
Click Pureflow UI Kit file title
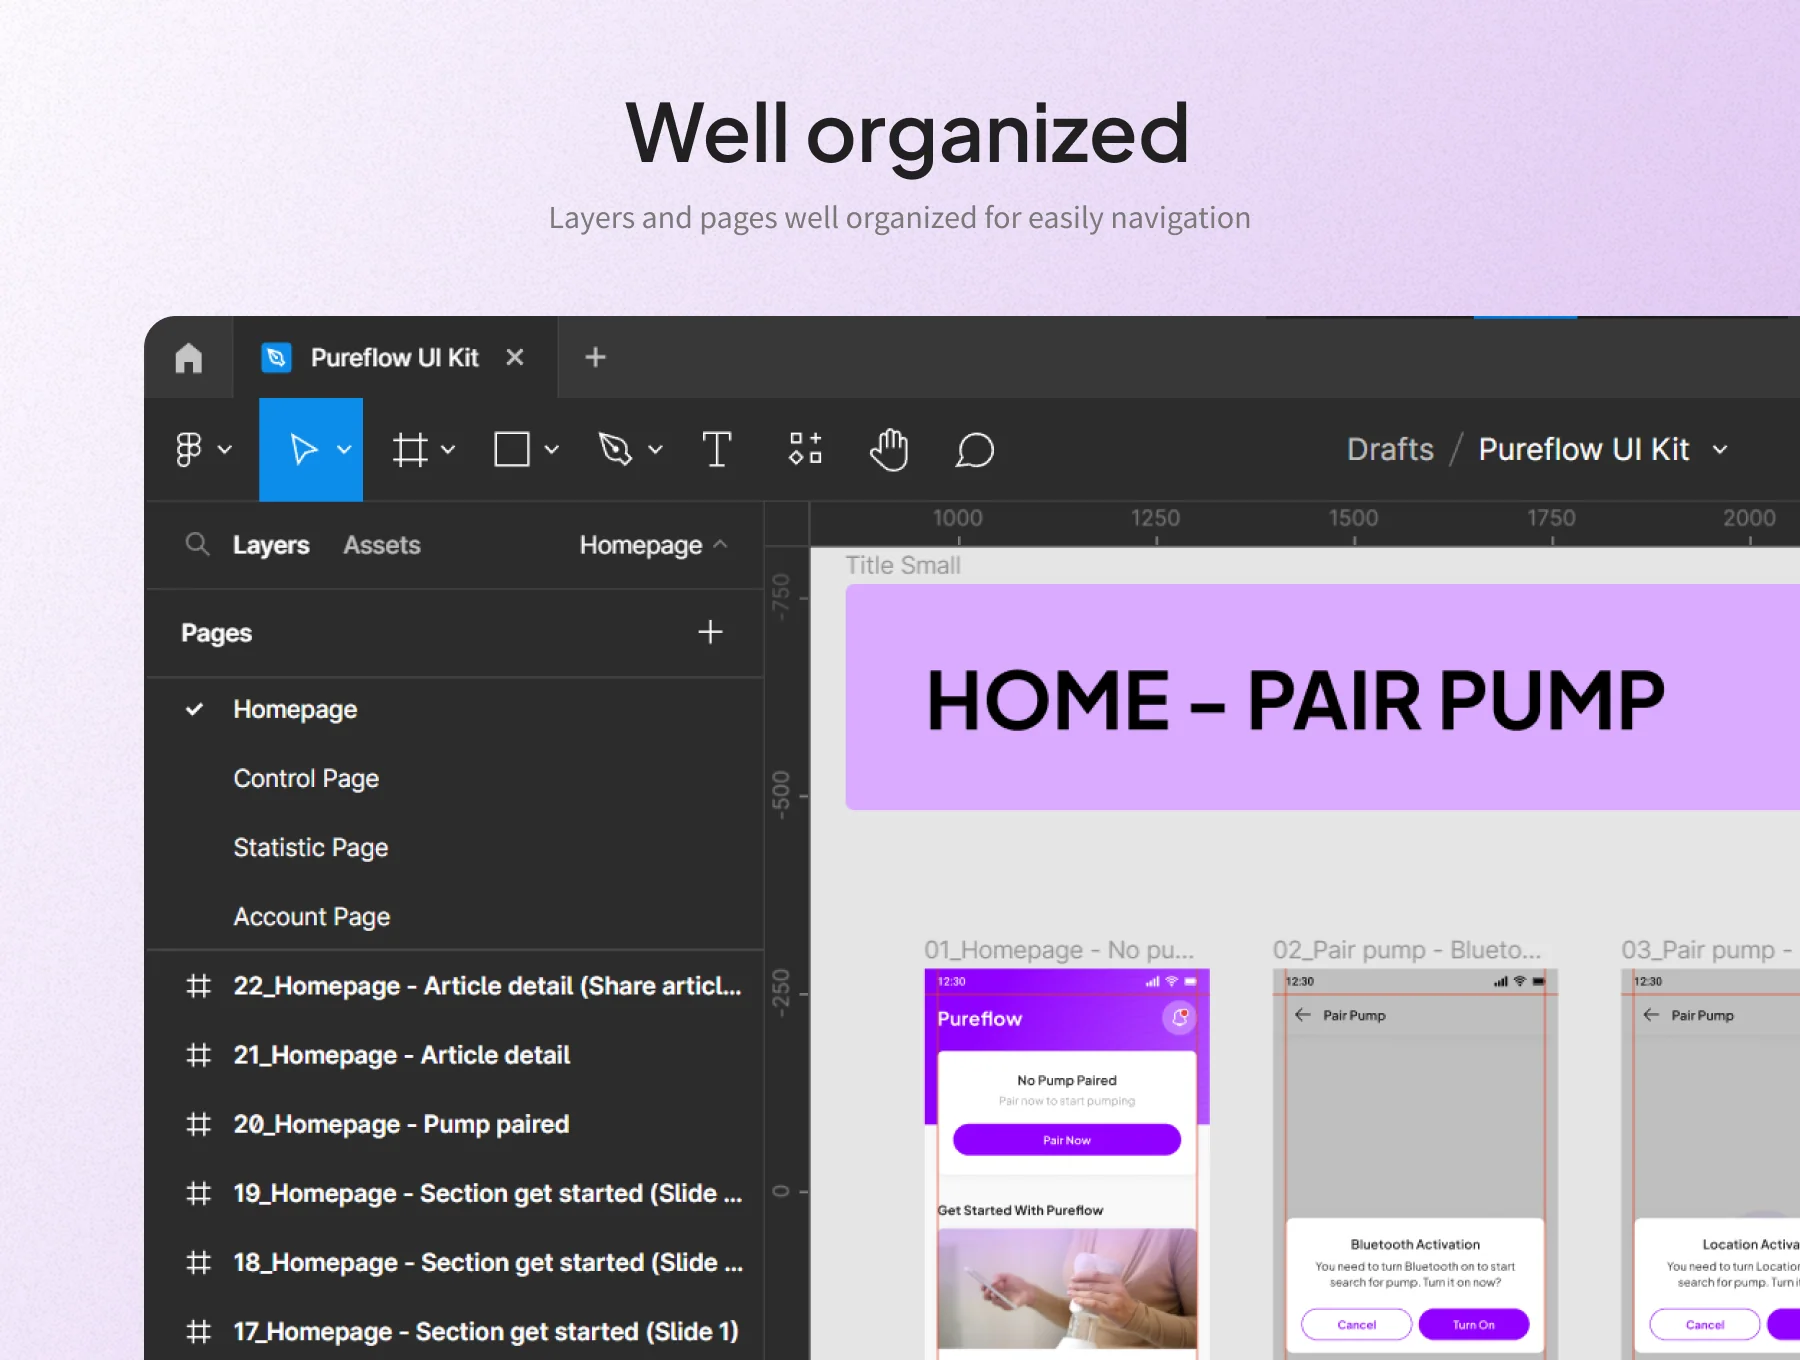tap(1584, 449)
